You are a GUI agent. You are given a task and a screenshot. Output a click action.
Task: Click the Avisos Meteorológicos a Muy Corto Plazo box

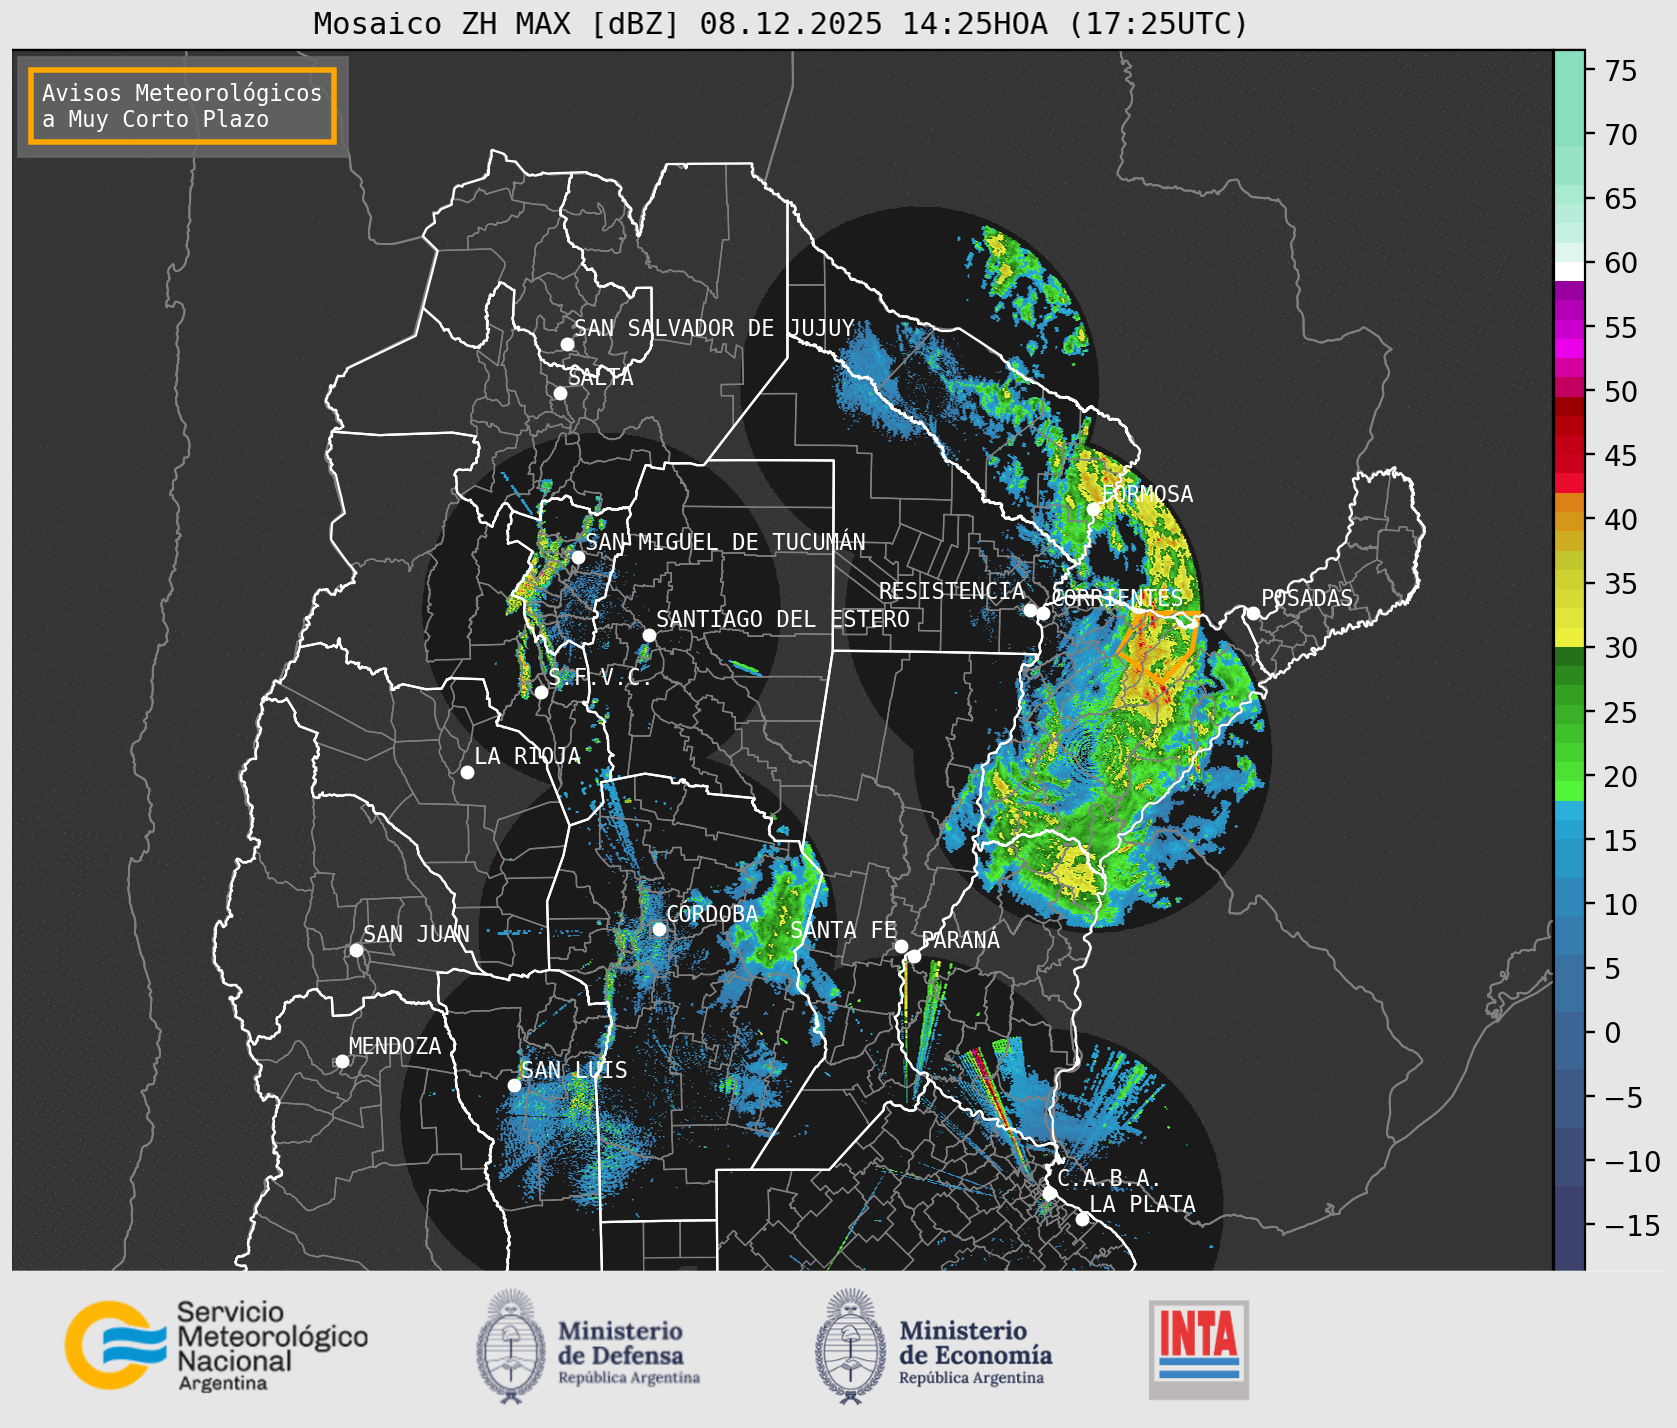(x=182, y=106)
